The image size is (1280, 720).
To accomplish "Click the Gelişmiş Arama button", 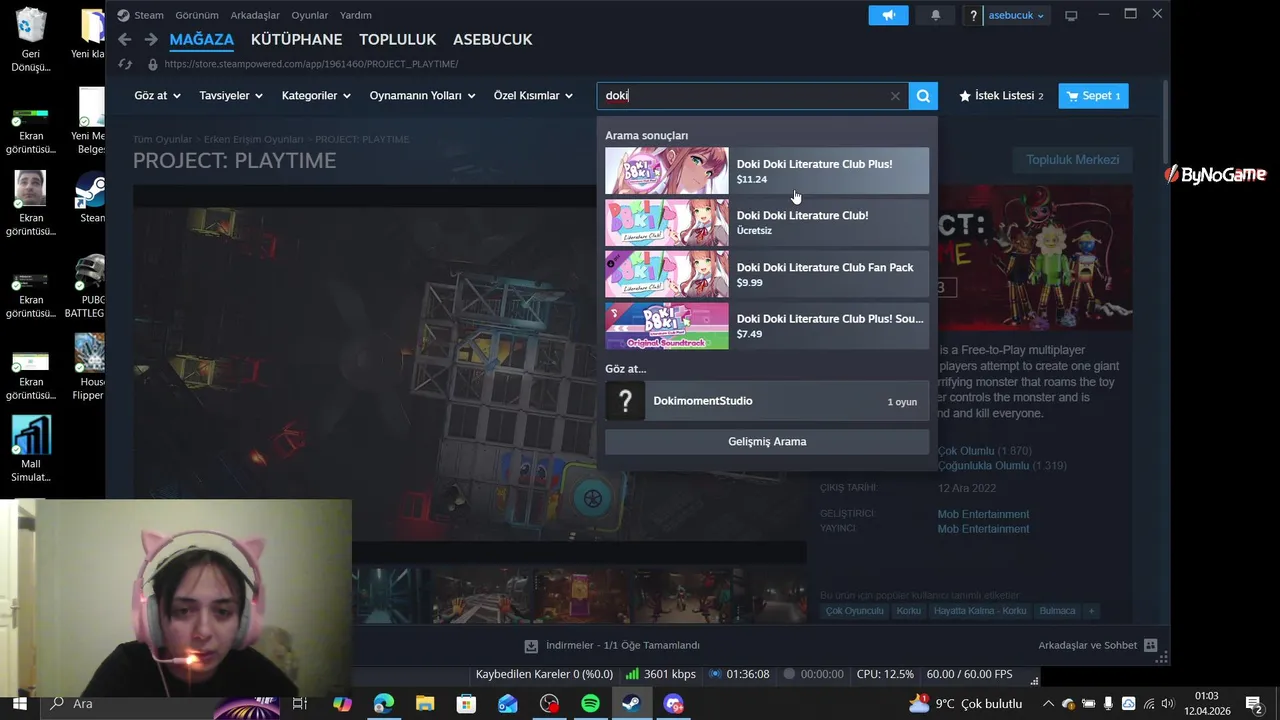I will click(x=767, y=441).
